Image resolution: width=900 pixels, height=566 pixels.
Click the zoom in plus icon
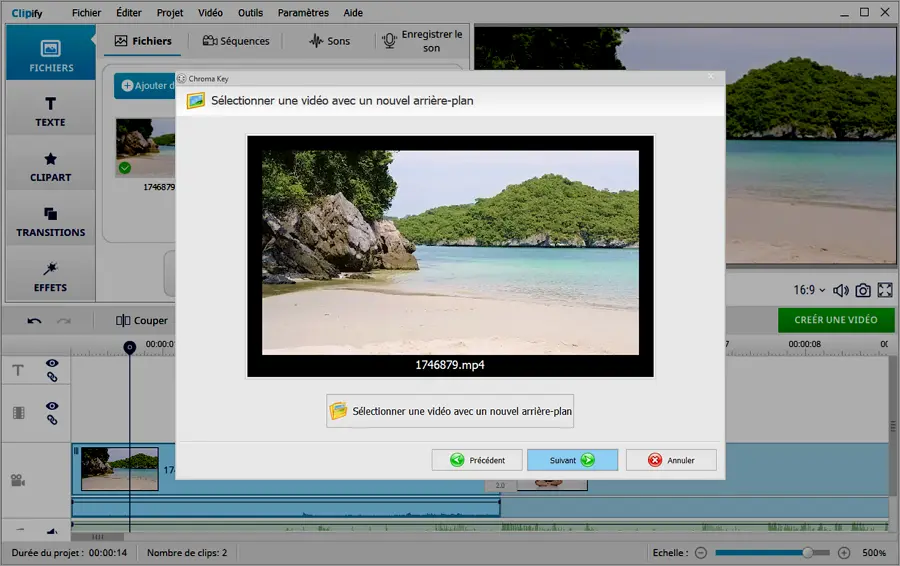[x=844, y=553]
